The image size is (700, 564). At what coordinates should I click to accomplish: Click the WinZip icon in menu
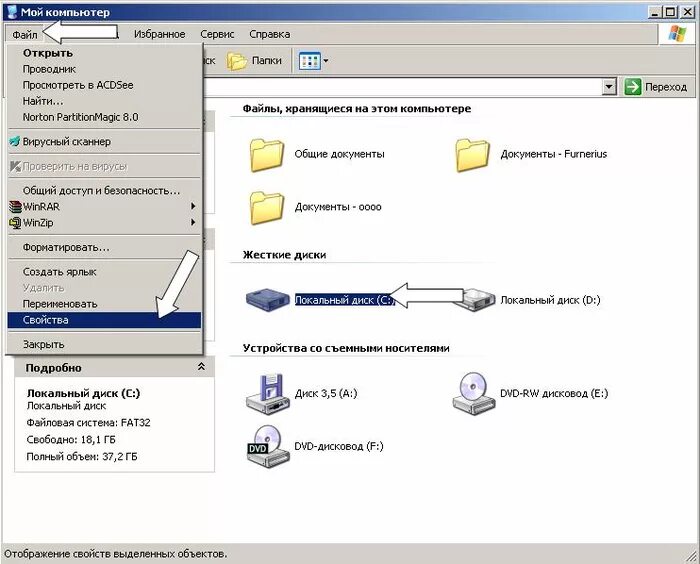15,222
